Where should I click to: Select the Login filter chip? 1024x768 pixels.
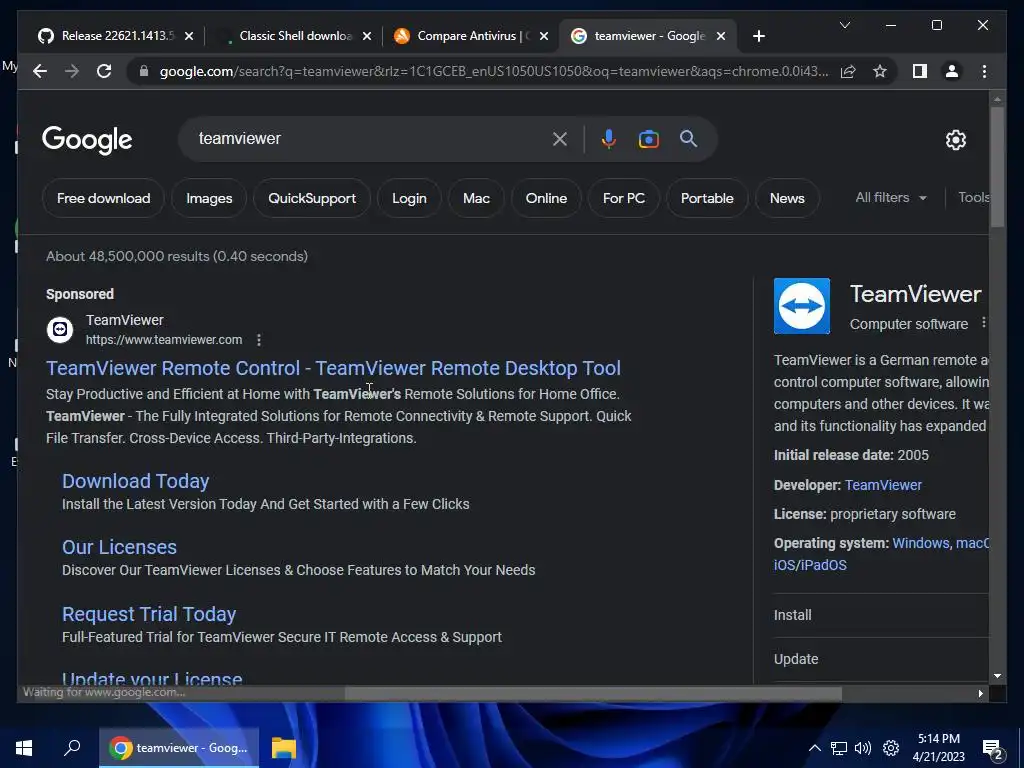(409, 199)
